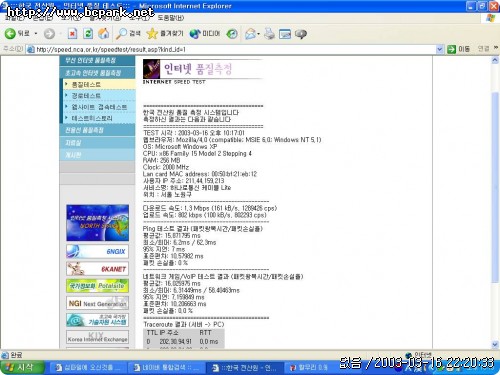Image resolution: width=500 pixels, height=375 pixels.
Task: Click the page scrollbar down arrow
Action: click(x=495, y=344)
